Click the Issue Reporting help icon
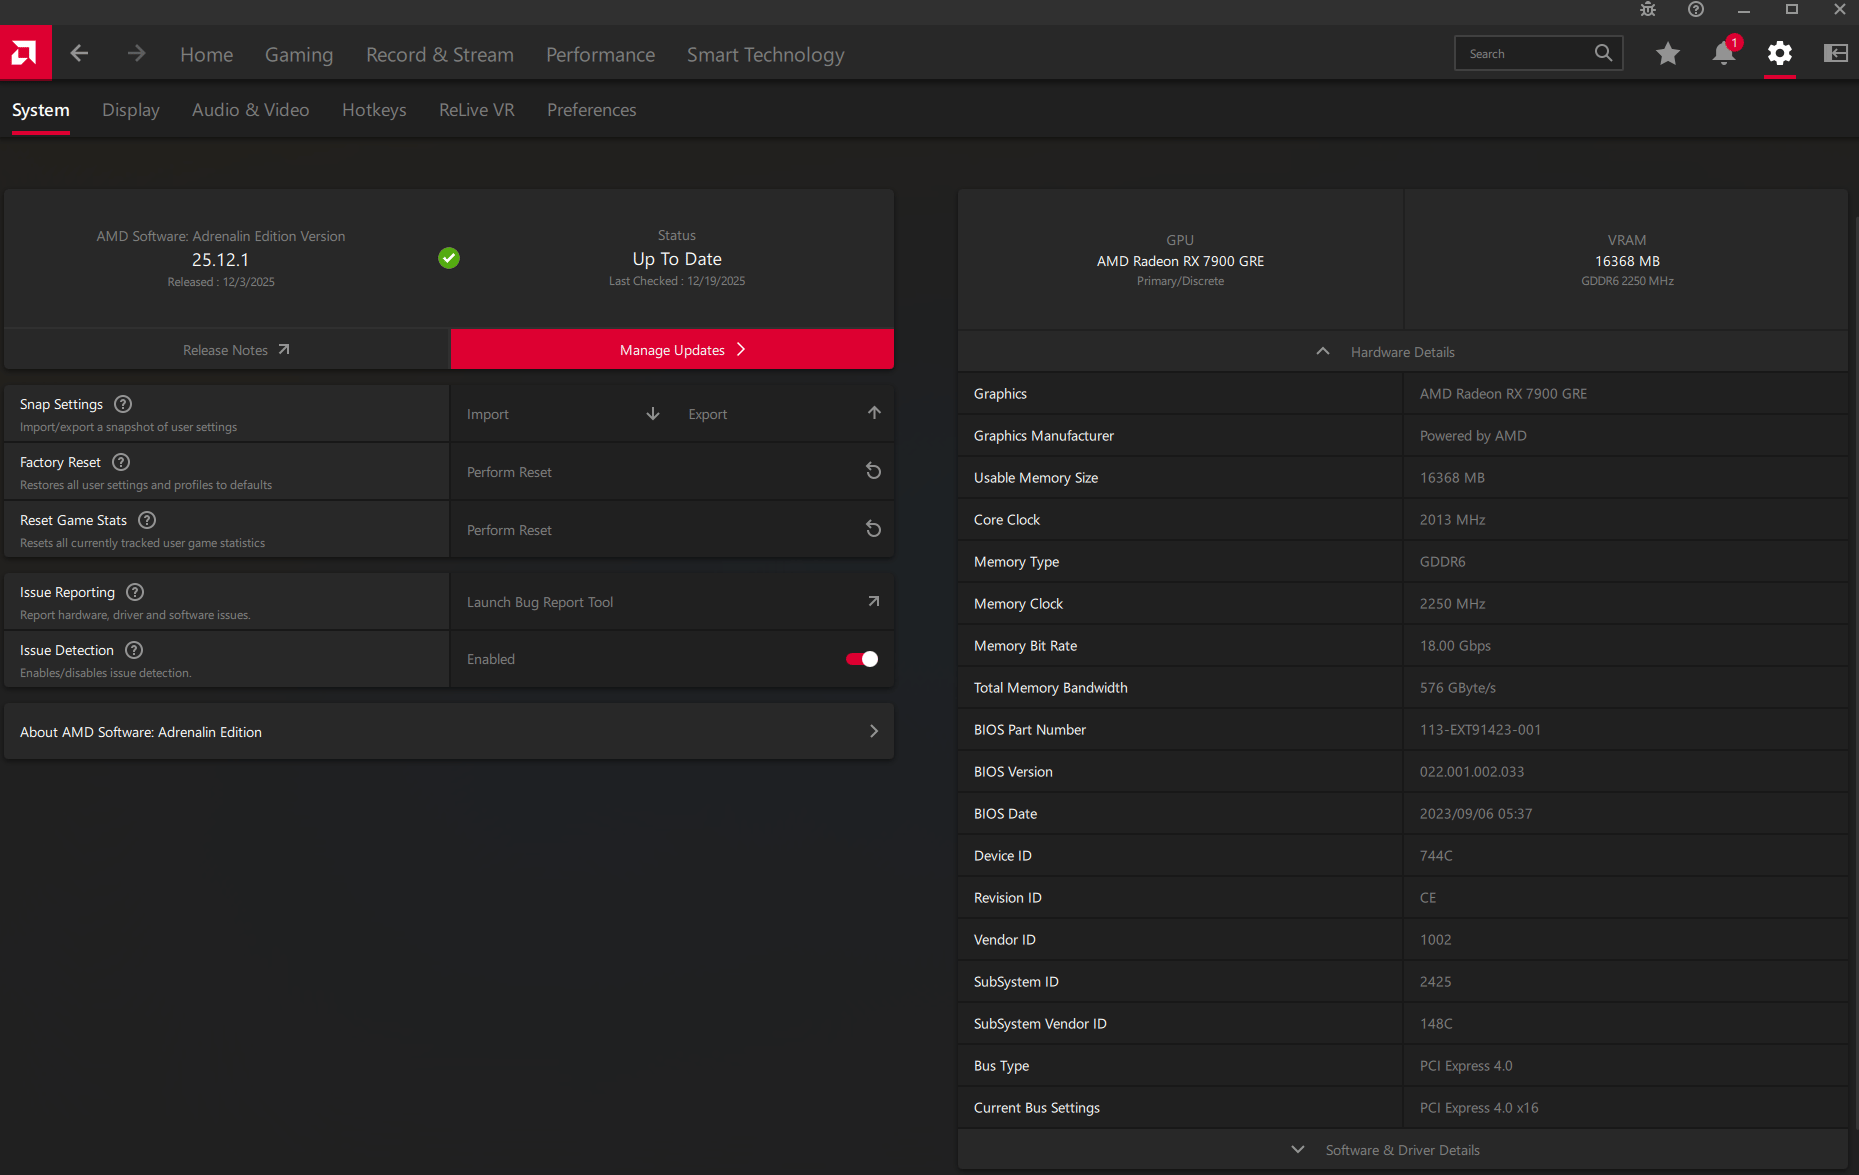 [135, 592]
